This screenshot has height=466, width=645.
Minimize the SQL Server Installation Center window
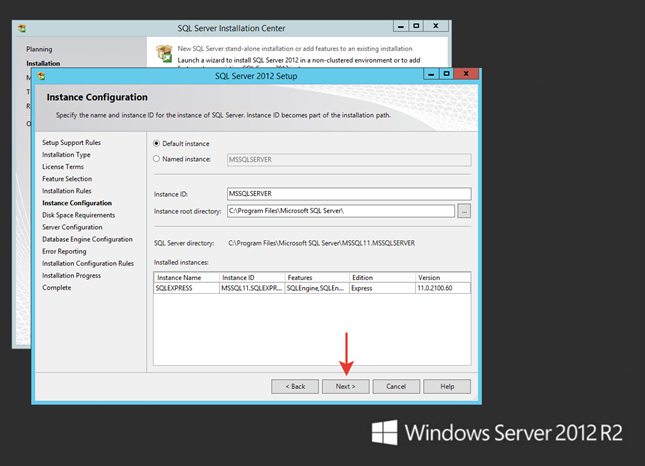point(401,26)
